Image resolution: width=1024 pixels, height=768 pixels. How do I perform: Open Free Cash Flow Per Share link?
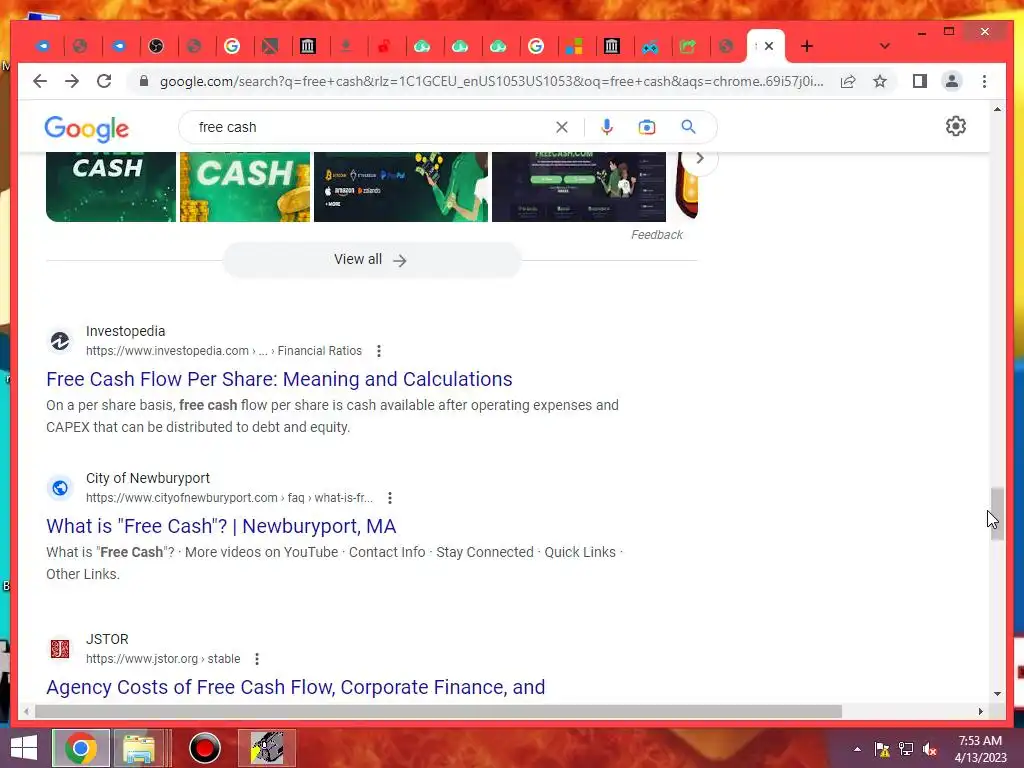pyautogui.click(x=279, y=379)
